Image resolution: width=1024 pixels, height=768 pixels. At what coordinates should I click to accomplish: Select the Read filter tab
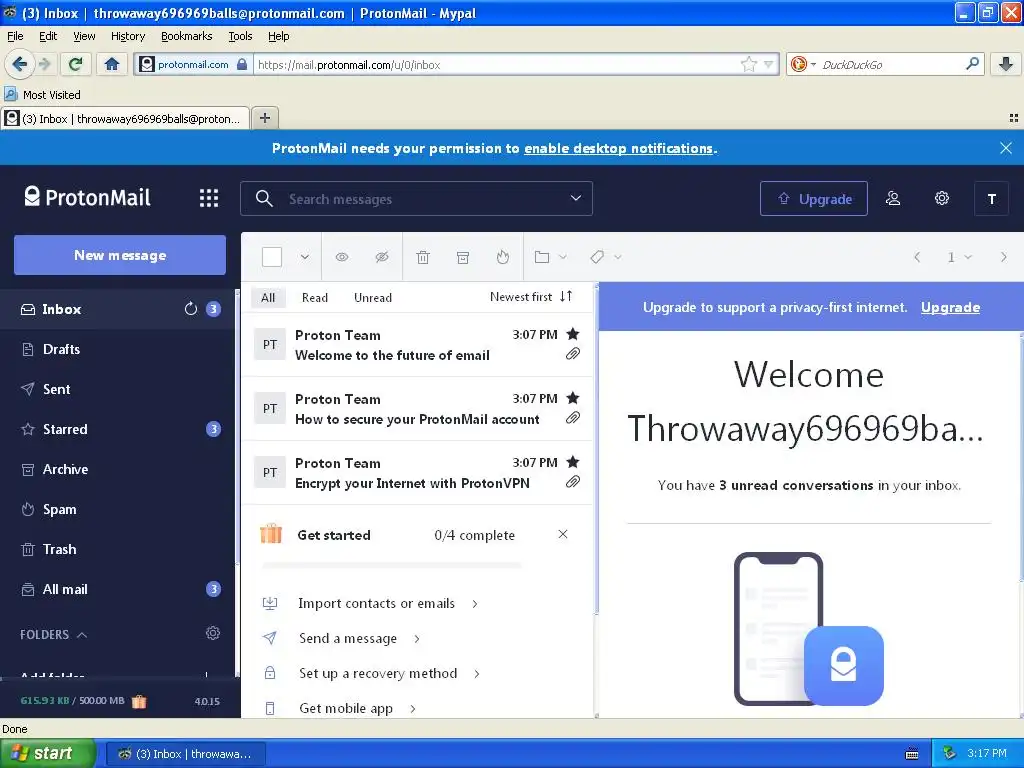[x=315, y=298]
